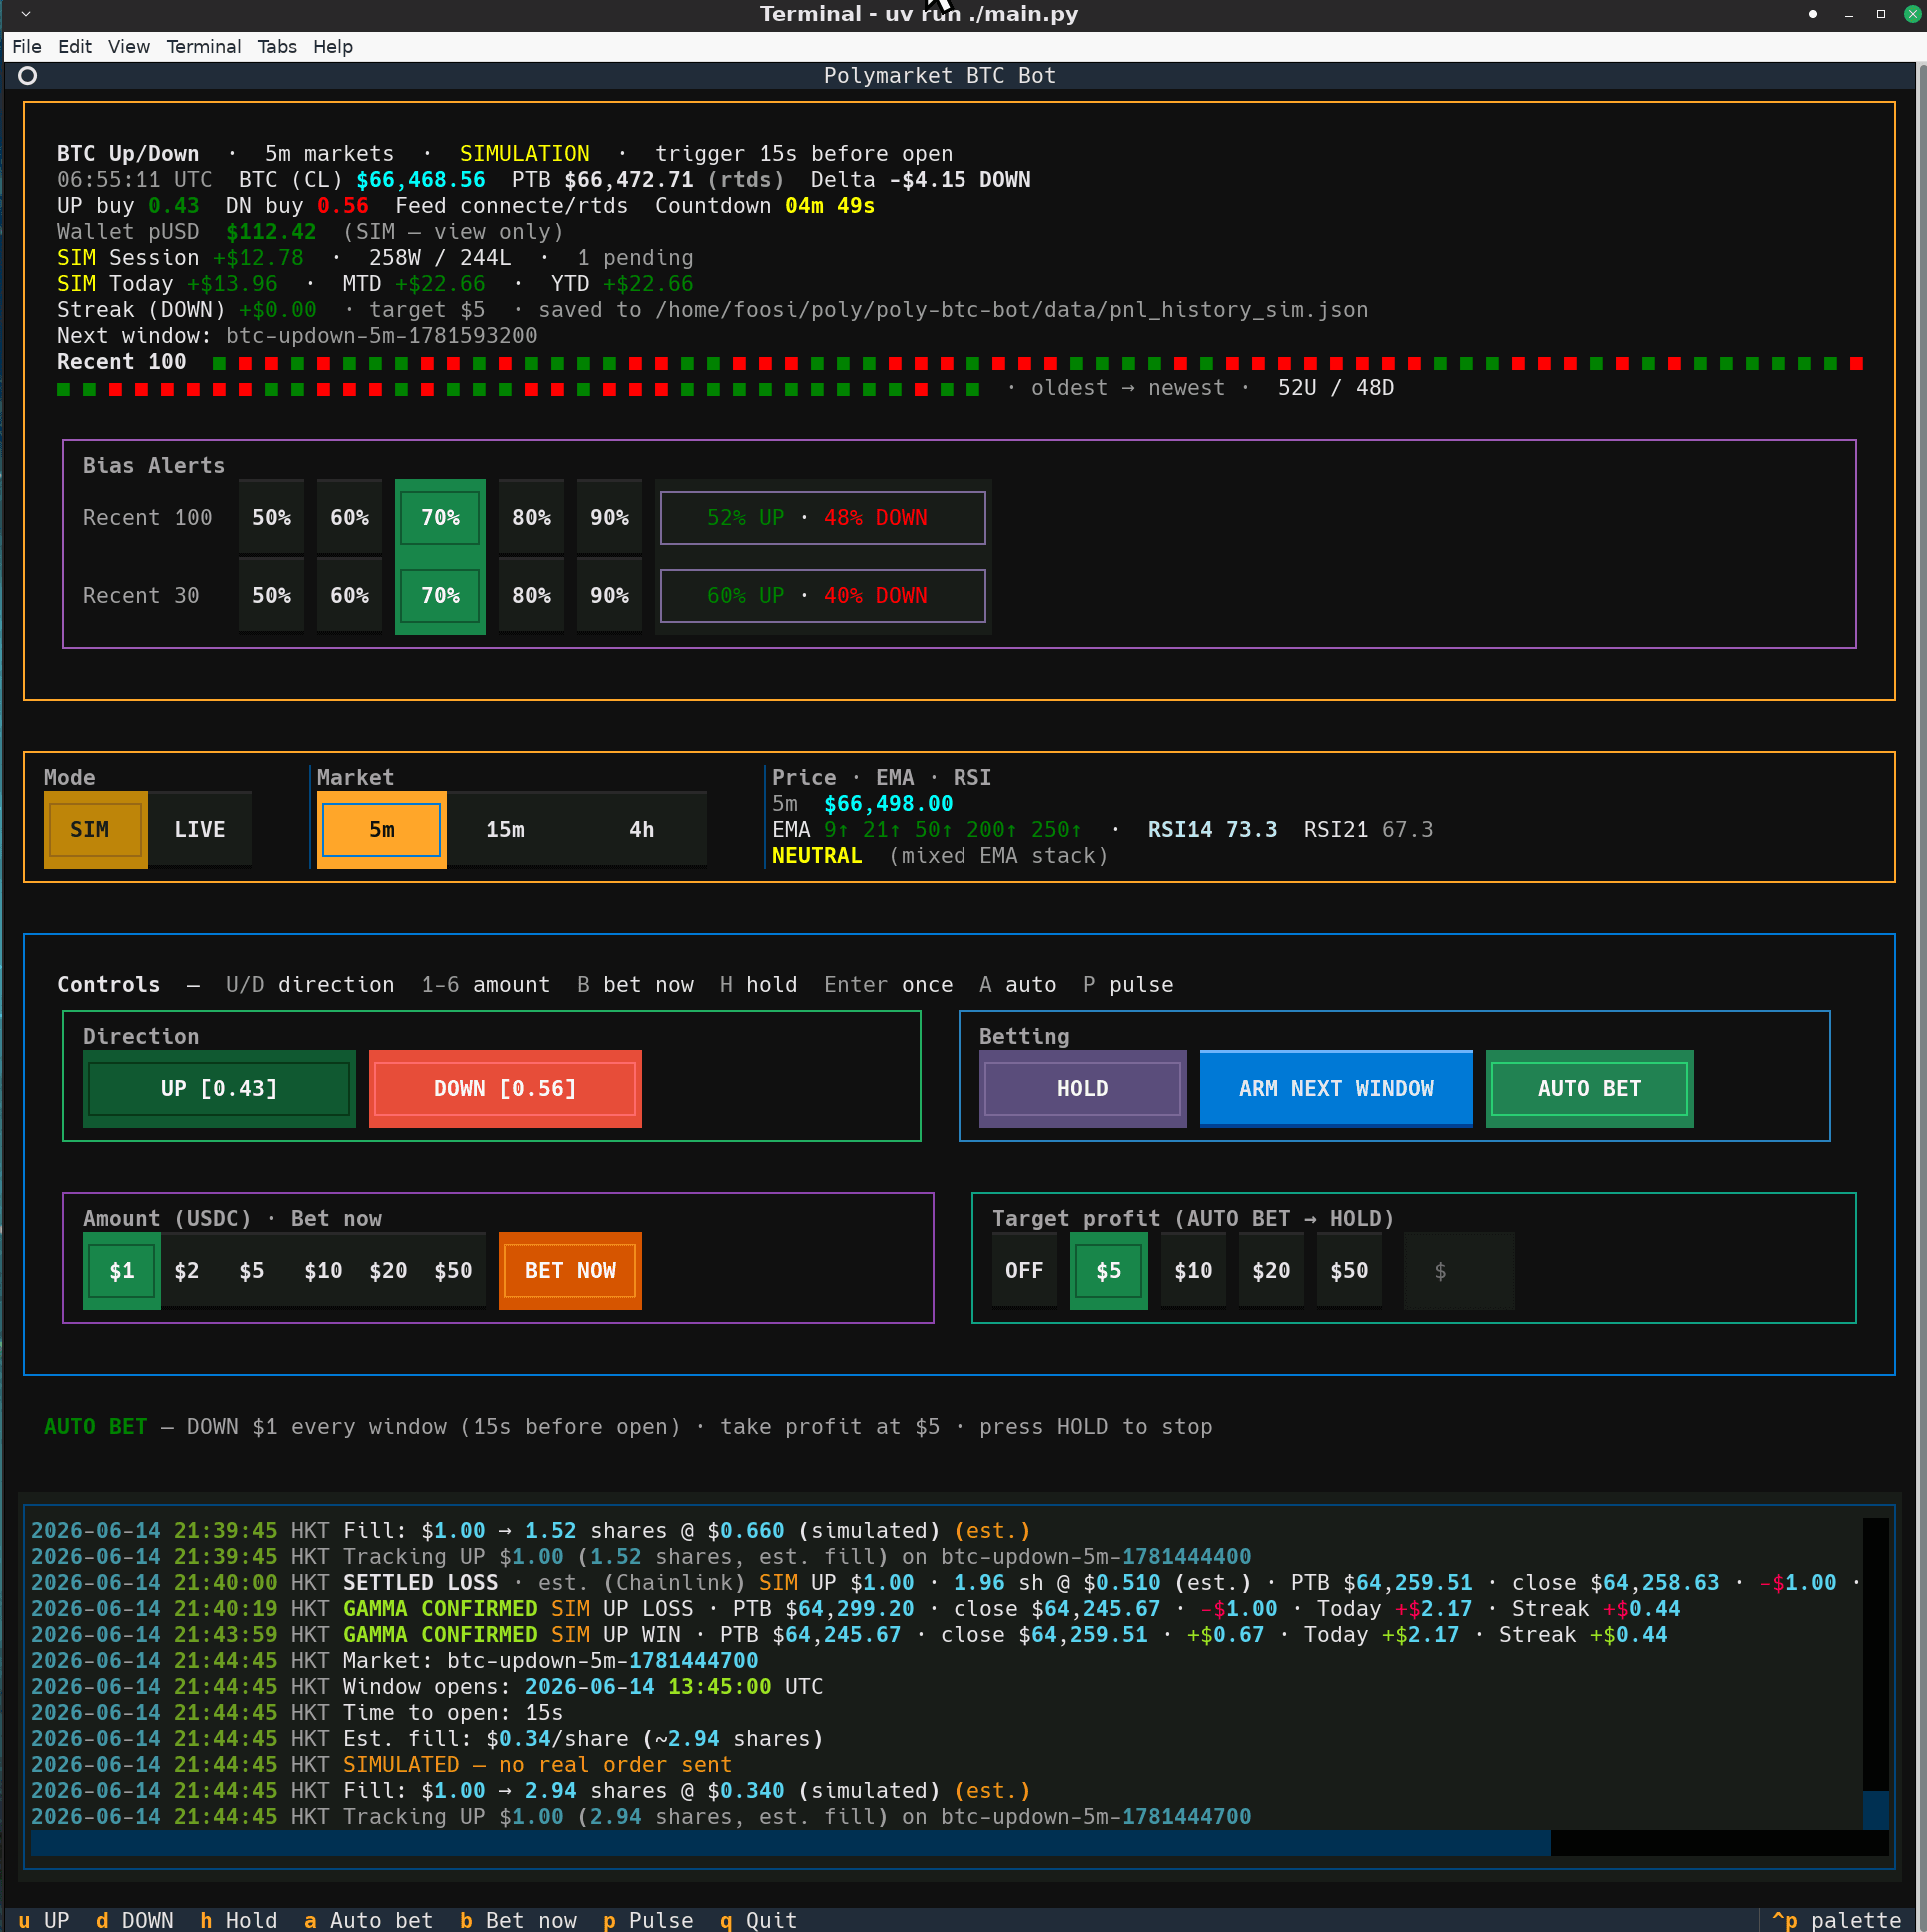Switch mode to SIM
1927x1932 pixels.
click(95, 829)
